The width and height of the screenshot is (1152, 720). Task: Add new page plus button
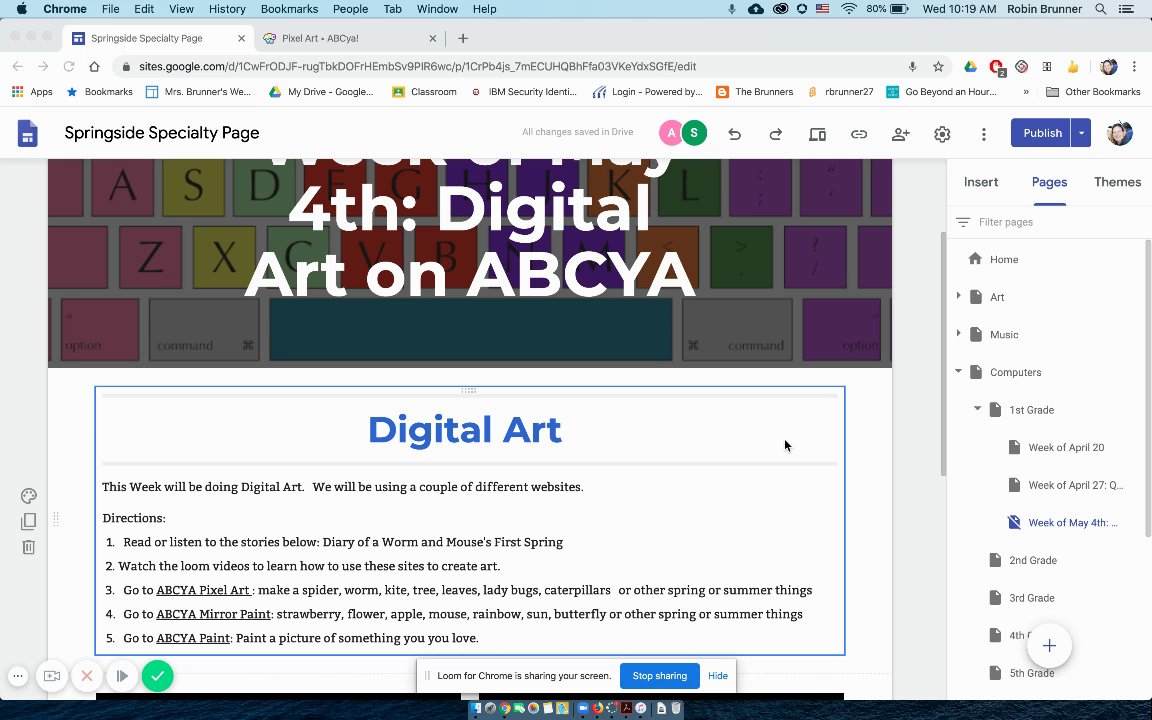coord(1049,645)
